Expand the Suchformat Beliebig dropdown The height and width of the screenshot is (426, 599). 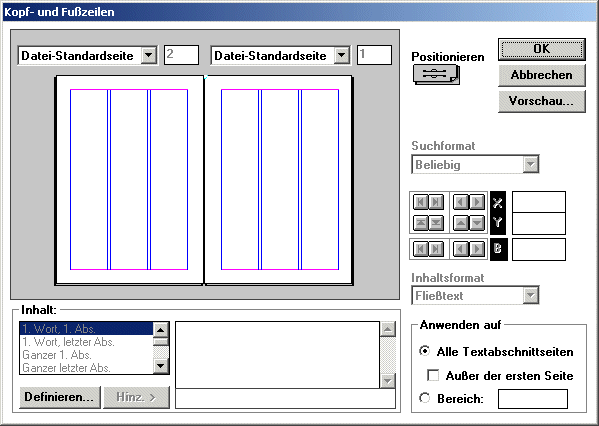click(x=531, y=165)
